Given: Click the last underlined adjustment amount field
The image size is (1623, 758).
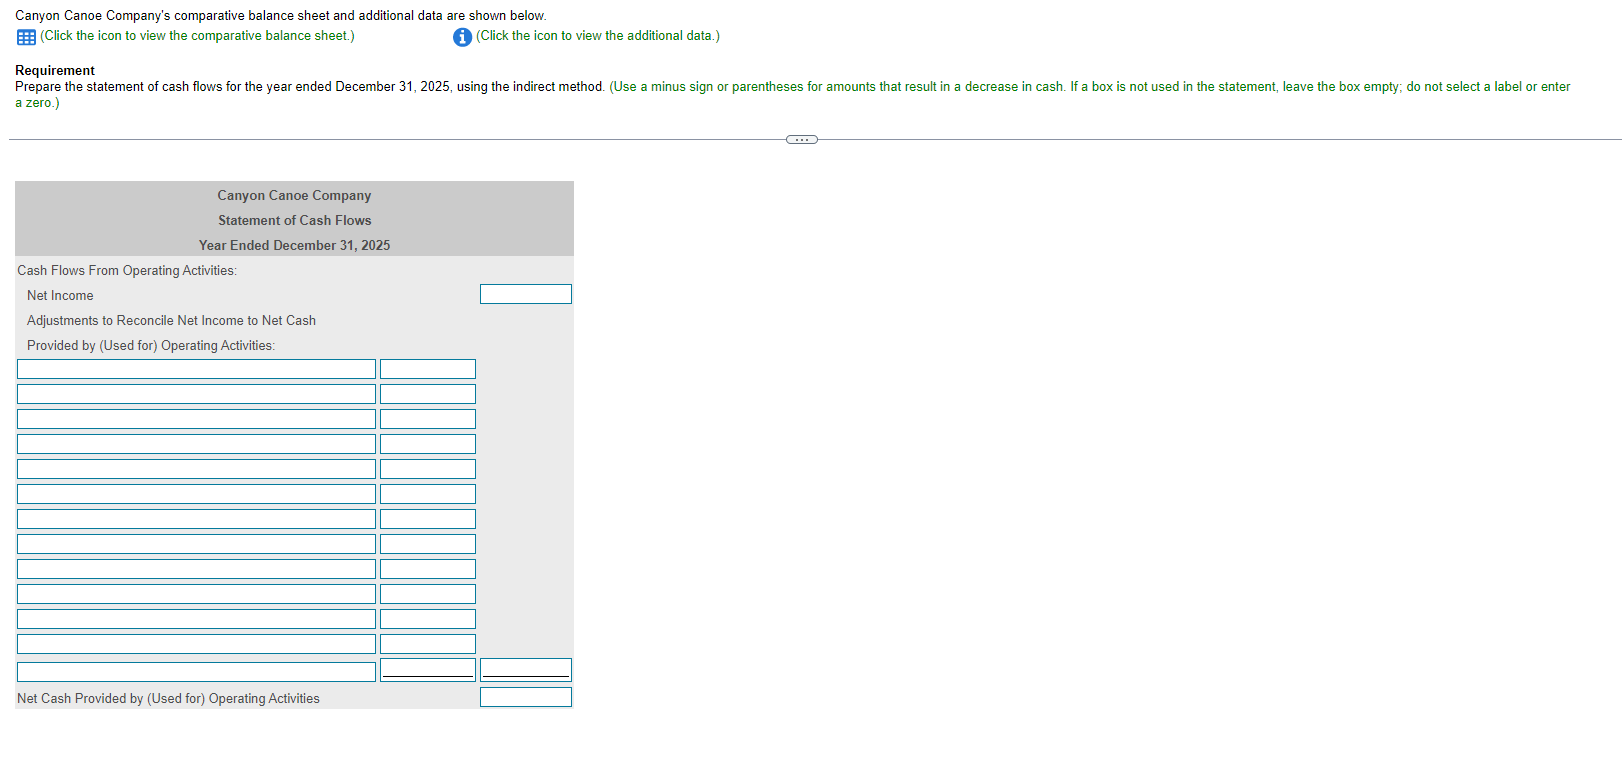Looking at the screenshot, I should click(x=428, y=670).
